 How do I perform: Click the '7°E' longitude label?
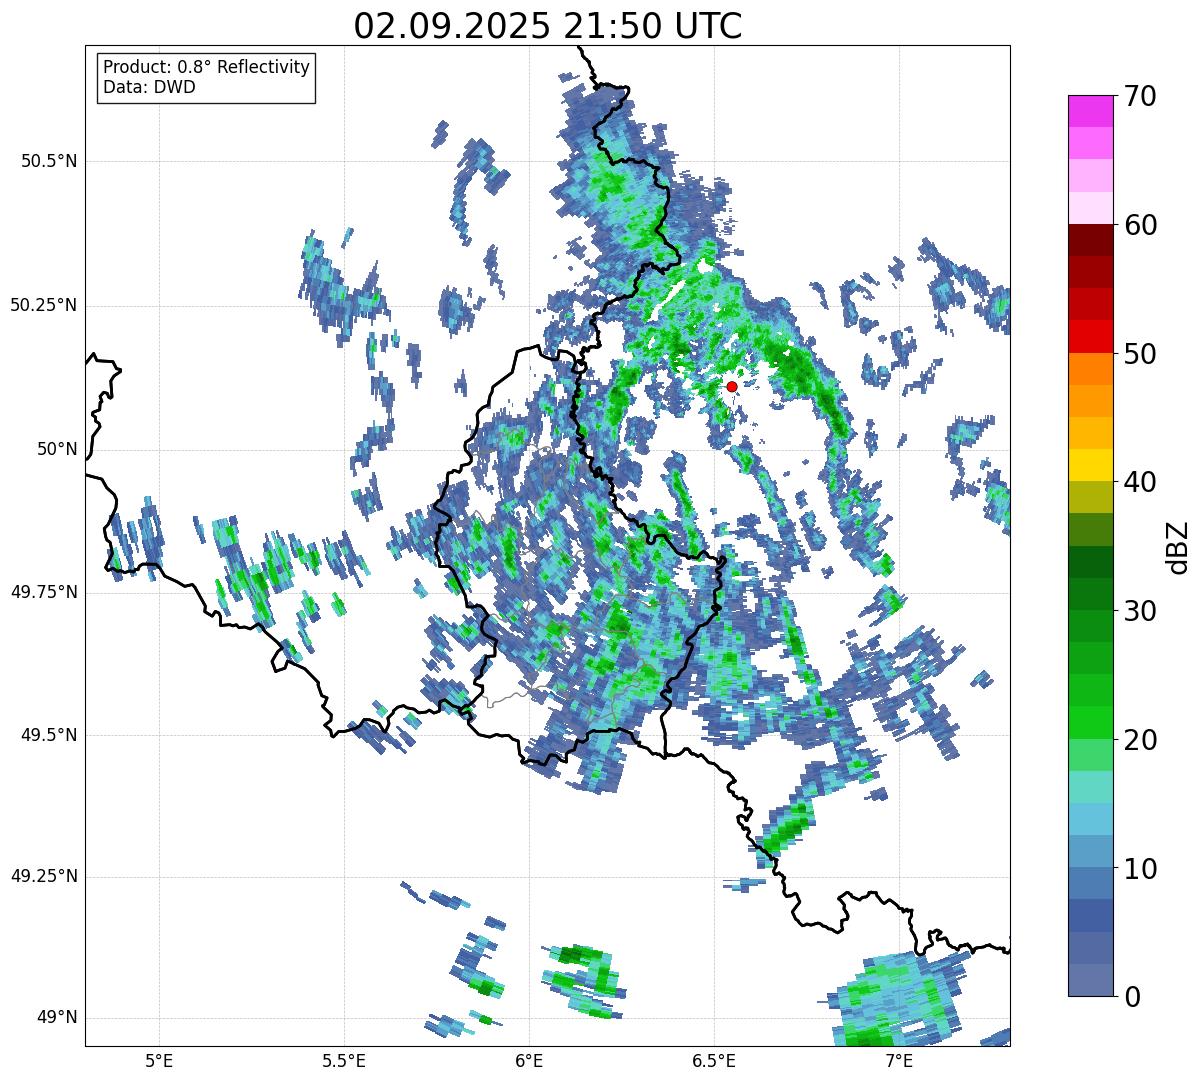tap(899, 1060)
